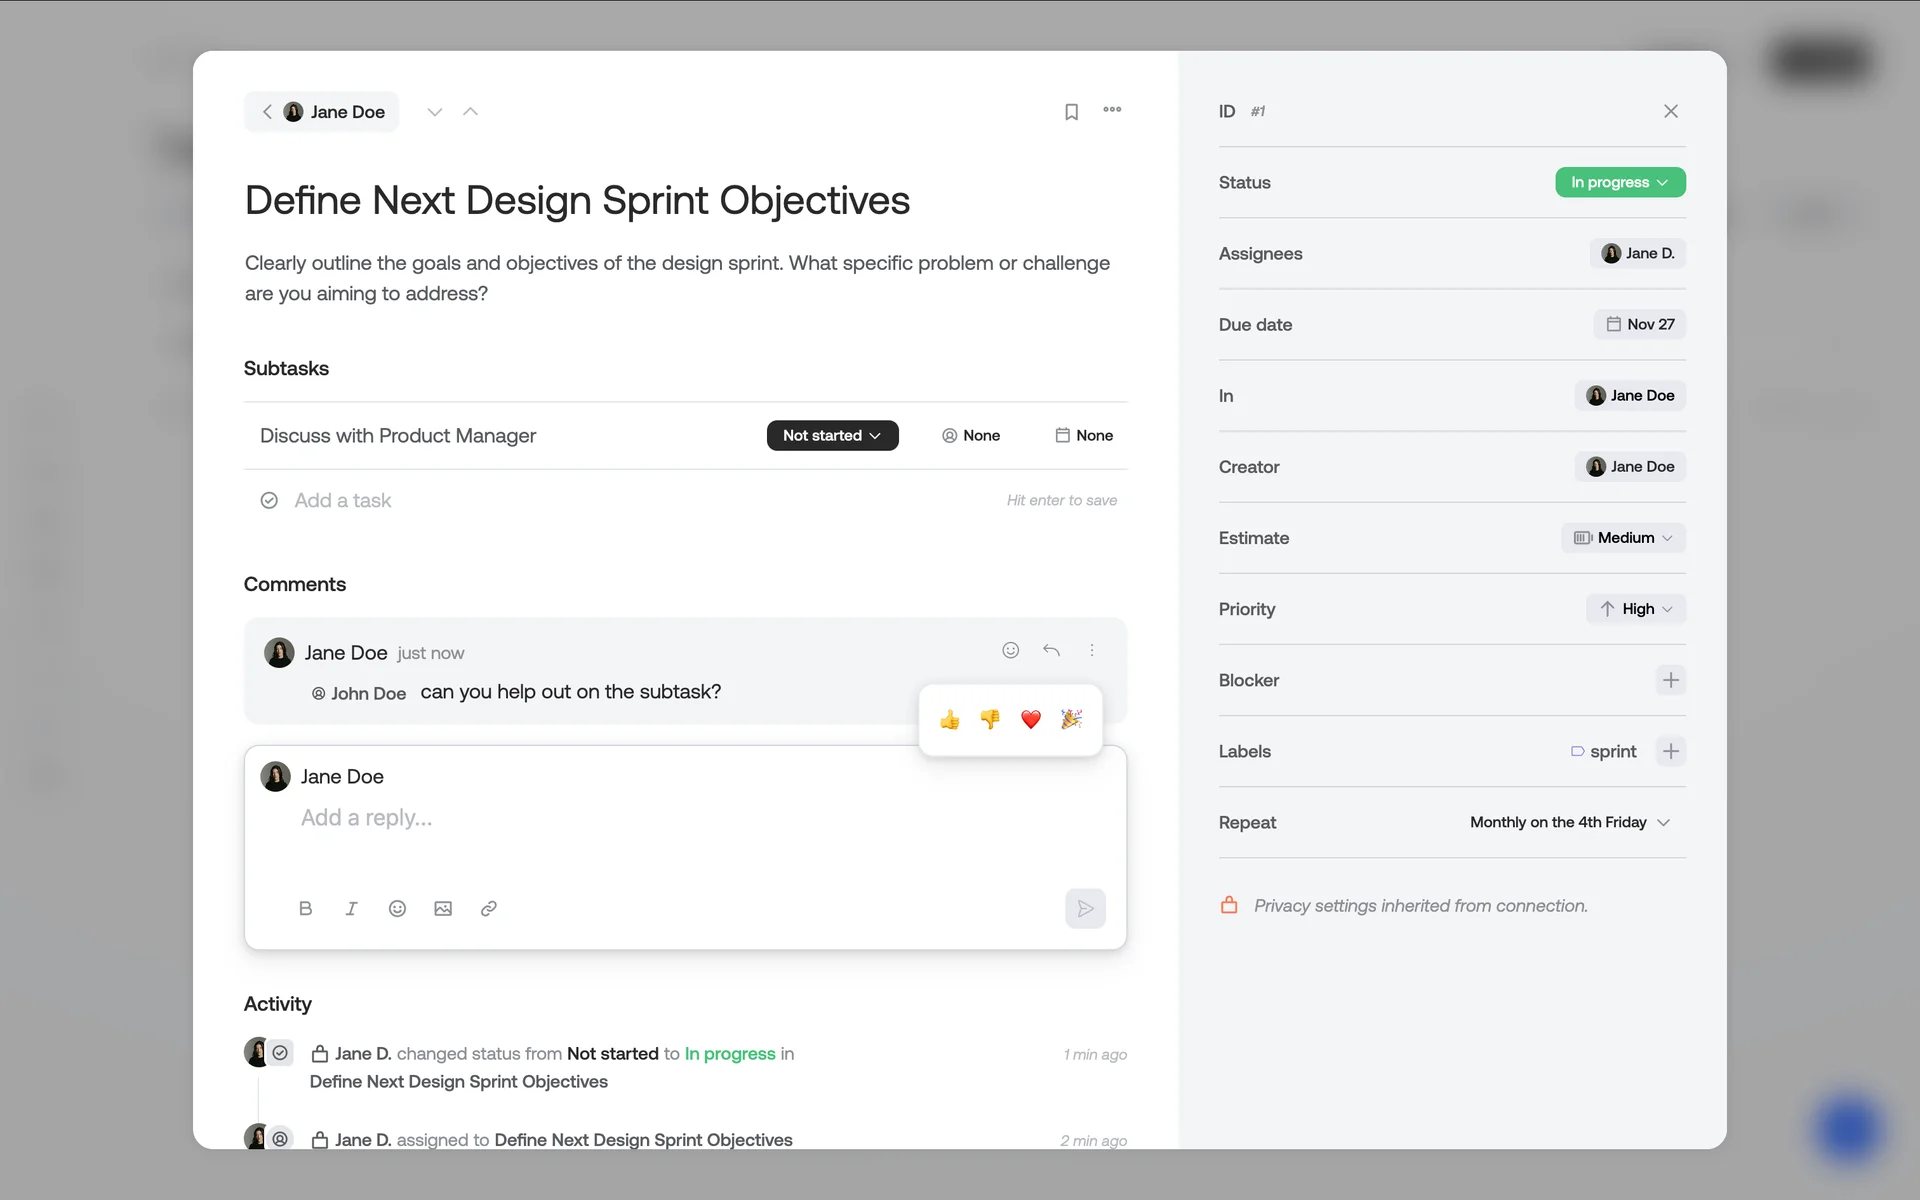Image resolution: width=1920 pixels, height=1200 pixels.
Task: Send the reply with the arrow button
Action: click(1085, 909)
